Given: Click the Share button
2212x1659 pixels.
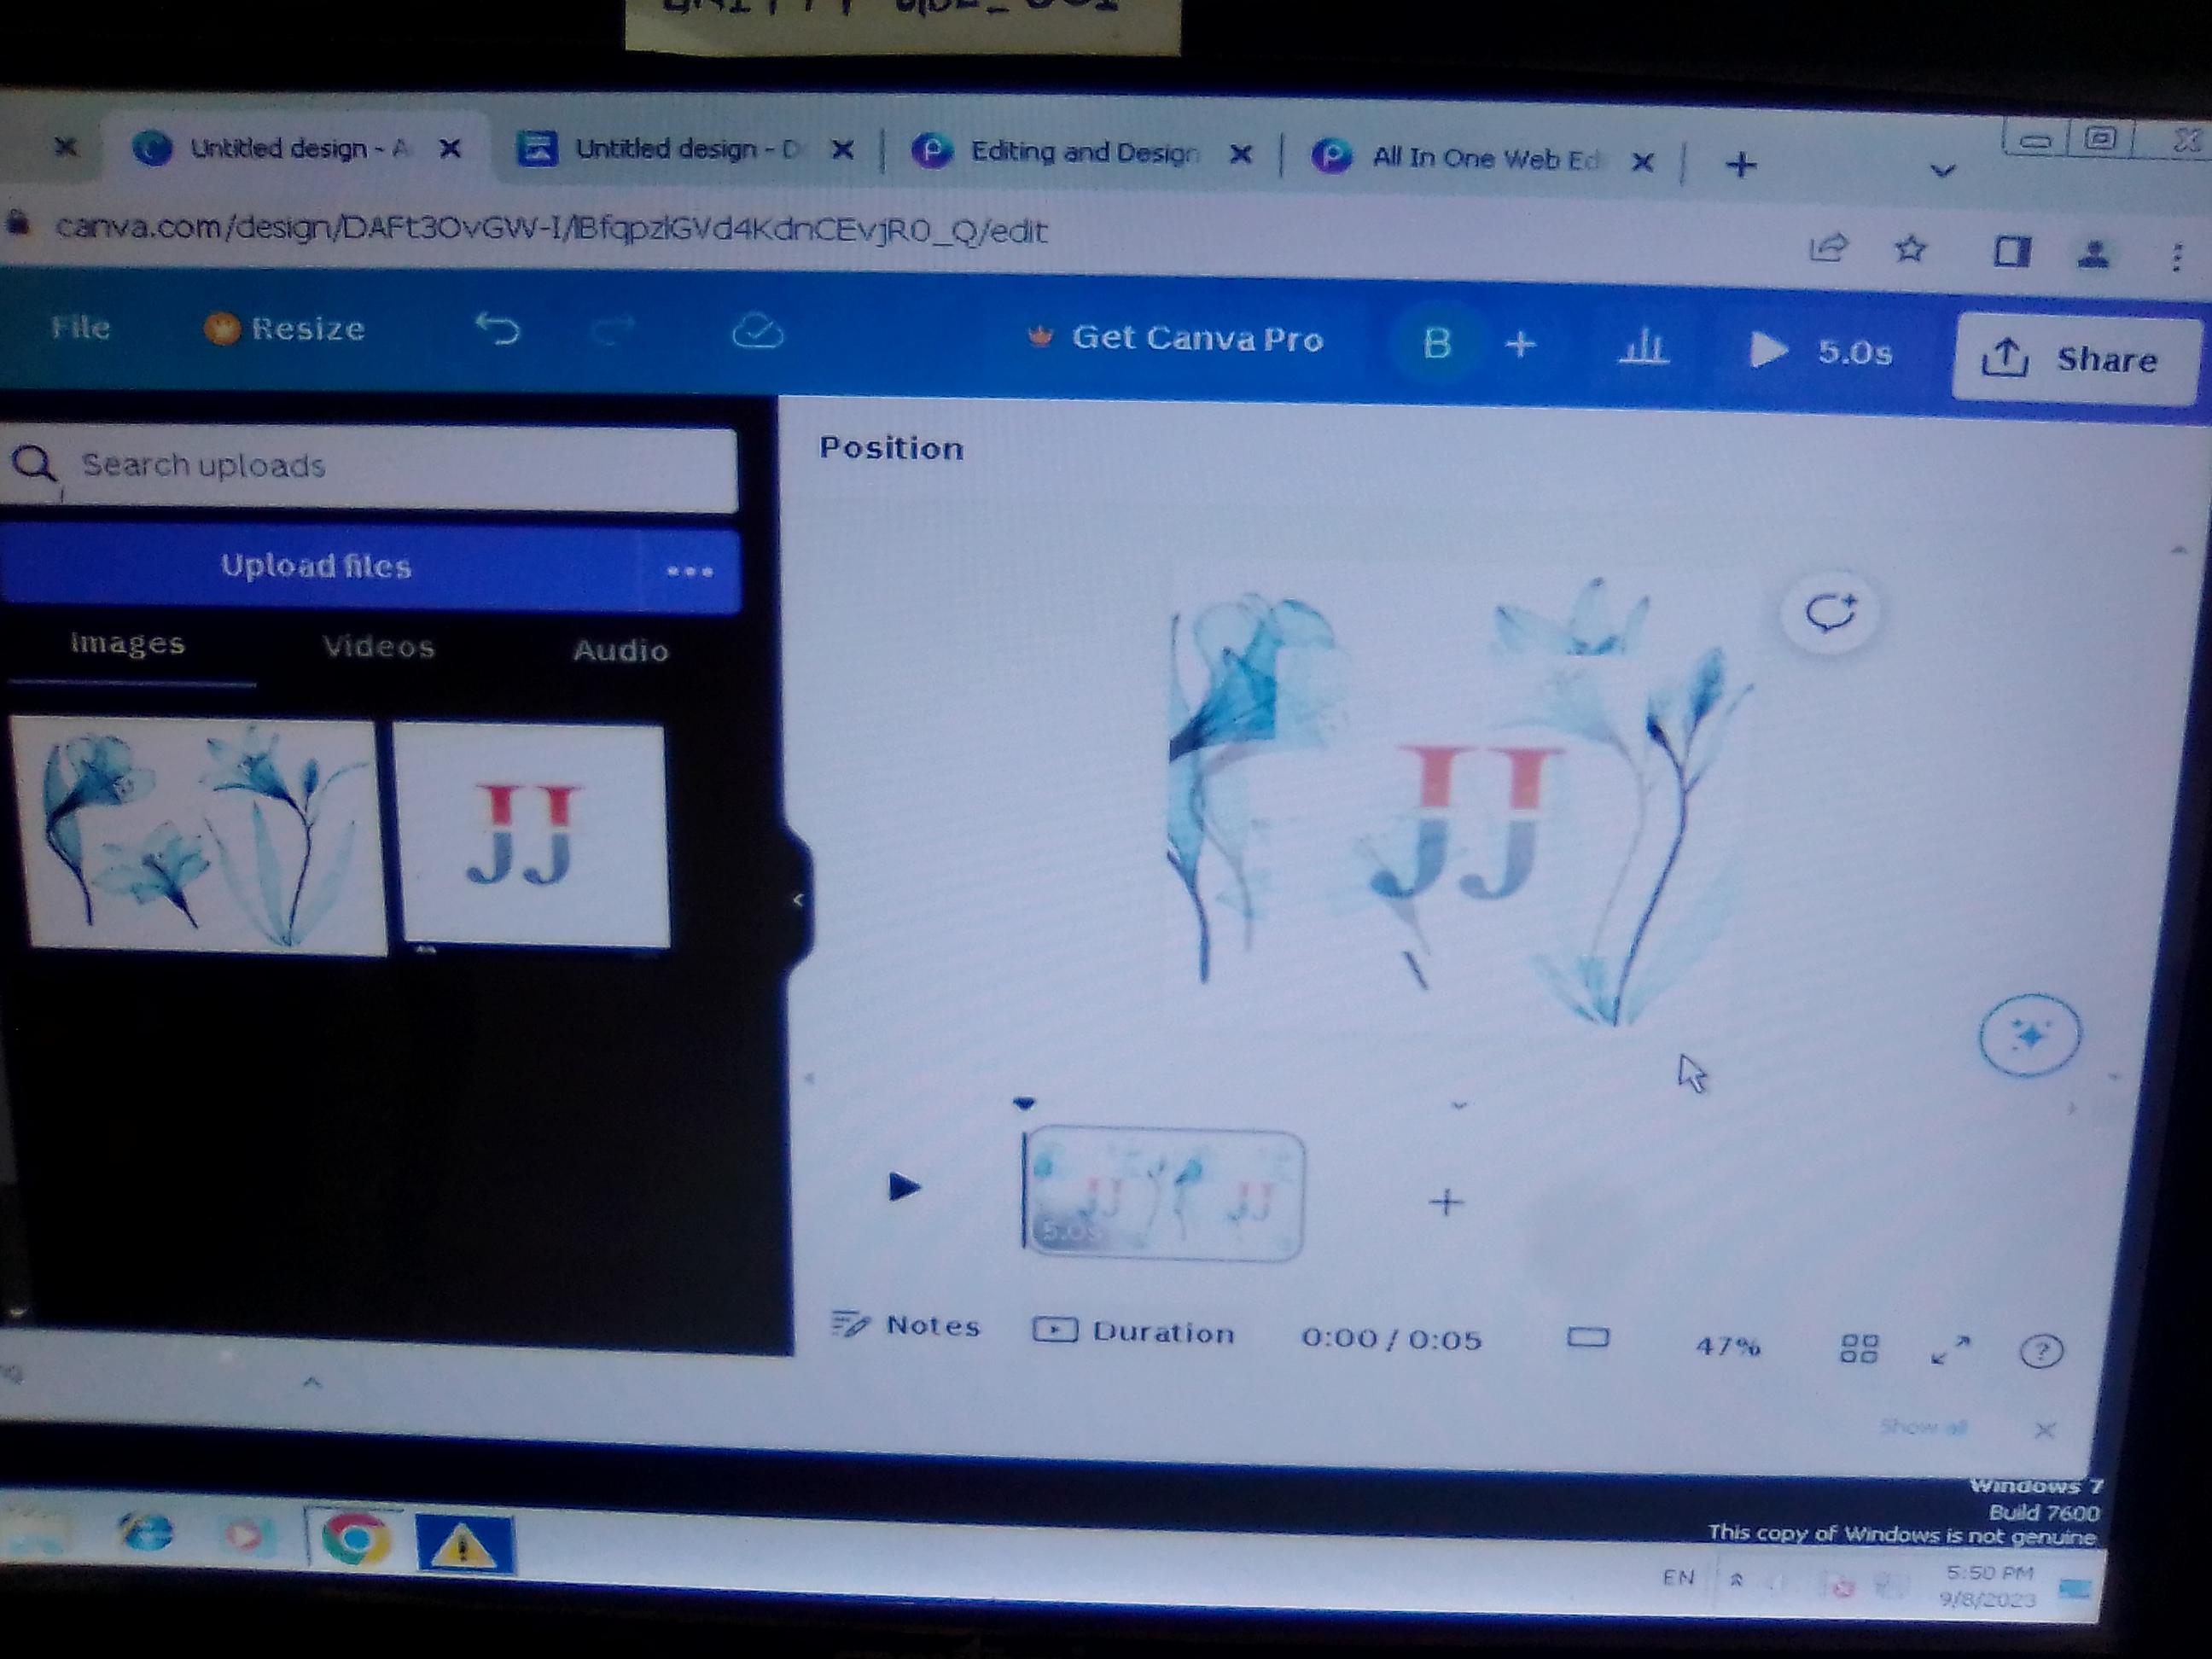Looking at the screenshot, I should click(x=2074, y=359).
